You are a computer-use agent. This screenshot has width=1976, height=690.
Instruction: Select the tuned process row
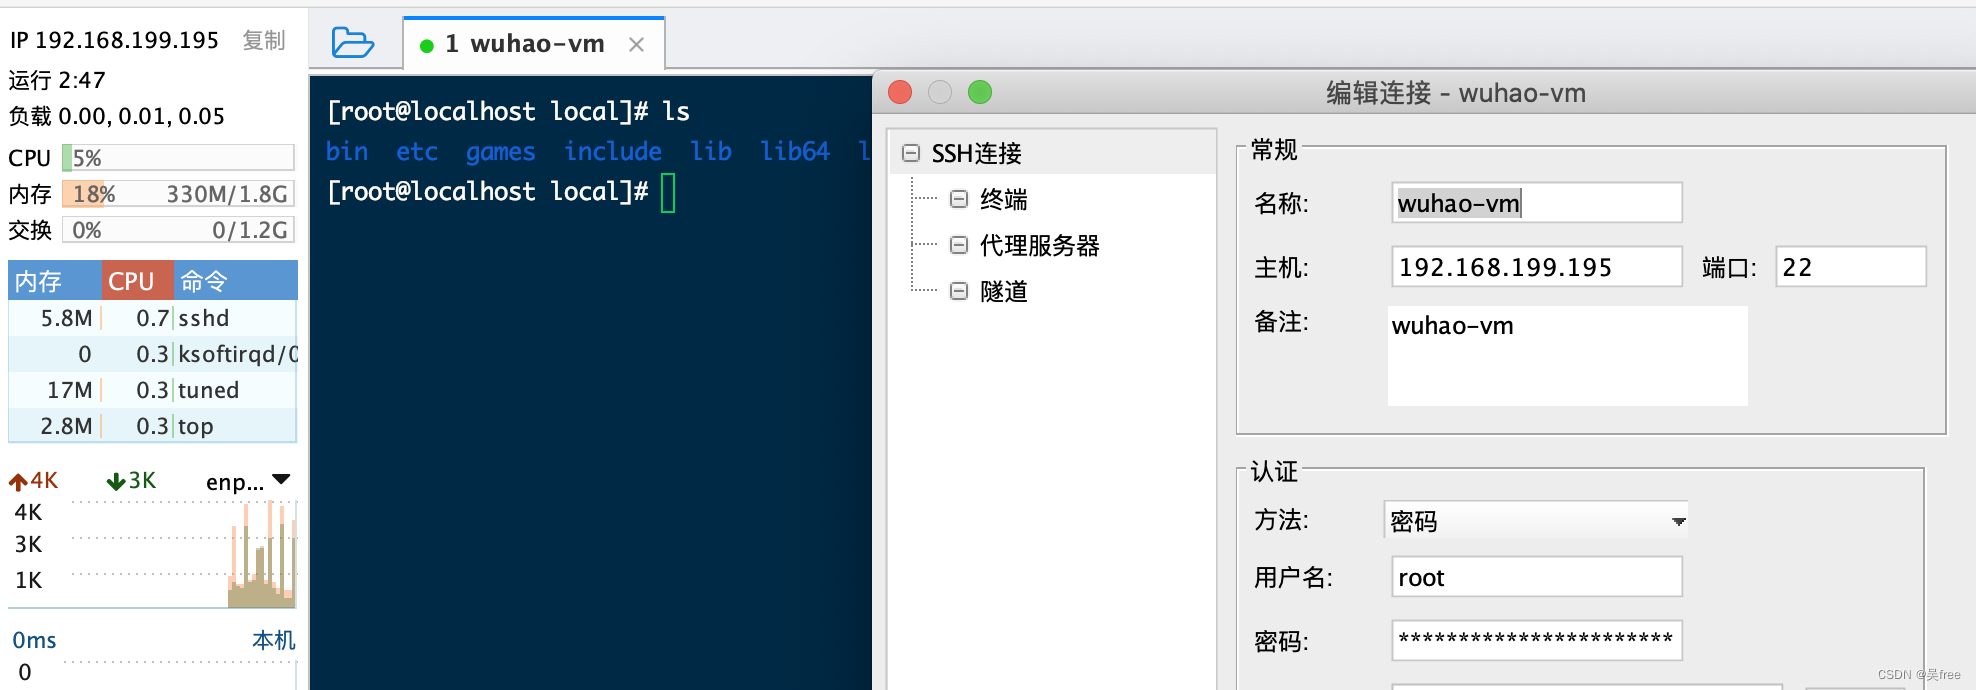153,390
